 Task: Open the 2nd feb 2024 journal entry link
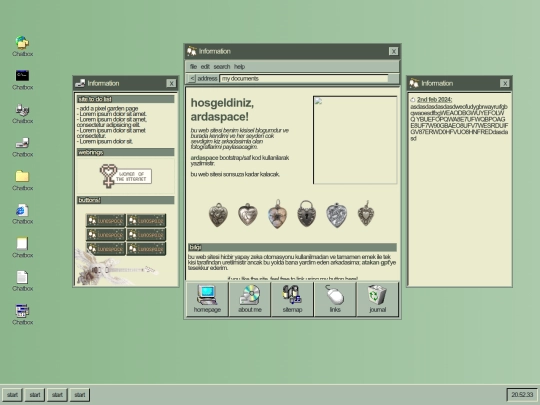point(434,100)
